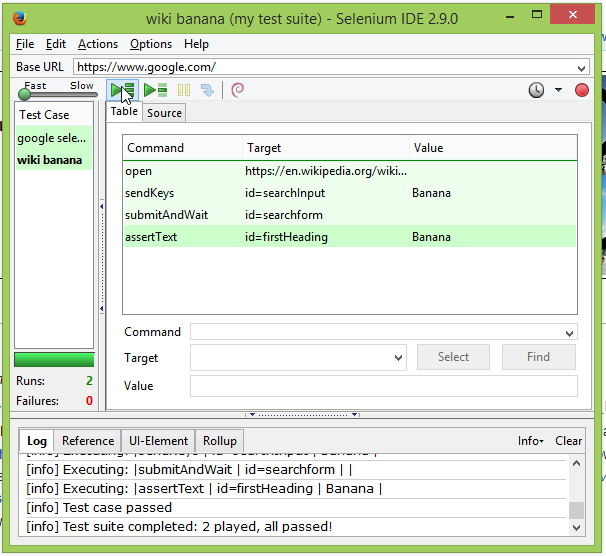The image size is (606, 556).
Task: Select the sendKeys command row
Action: tap(350, 193)
